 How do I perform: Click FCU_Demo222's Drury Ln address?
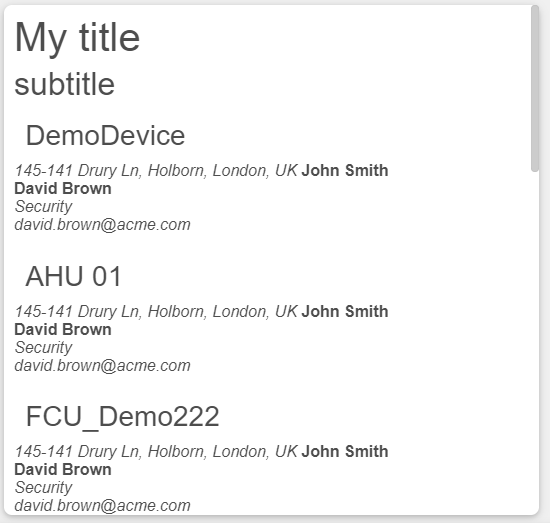pyautogui.click(x=156, y=452)
